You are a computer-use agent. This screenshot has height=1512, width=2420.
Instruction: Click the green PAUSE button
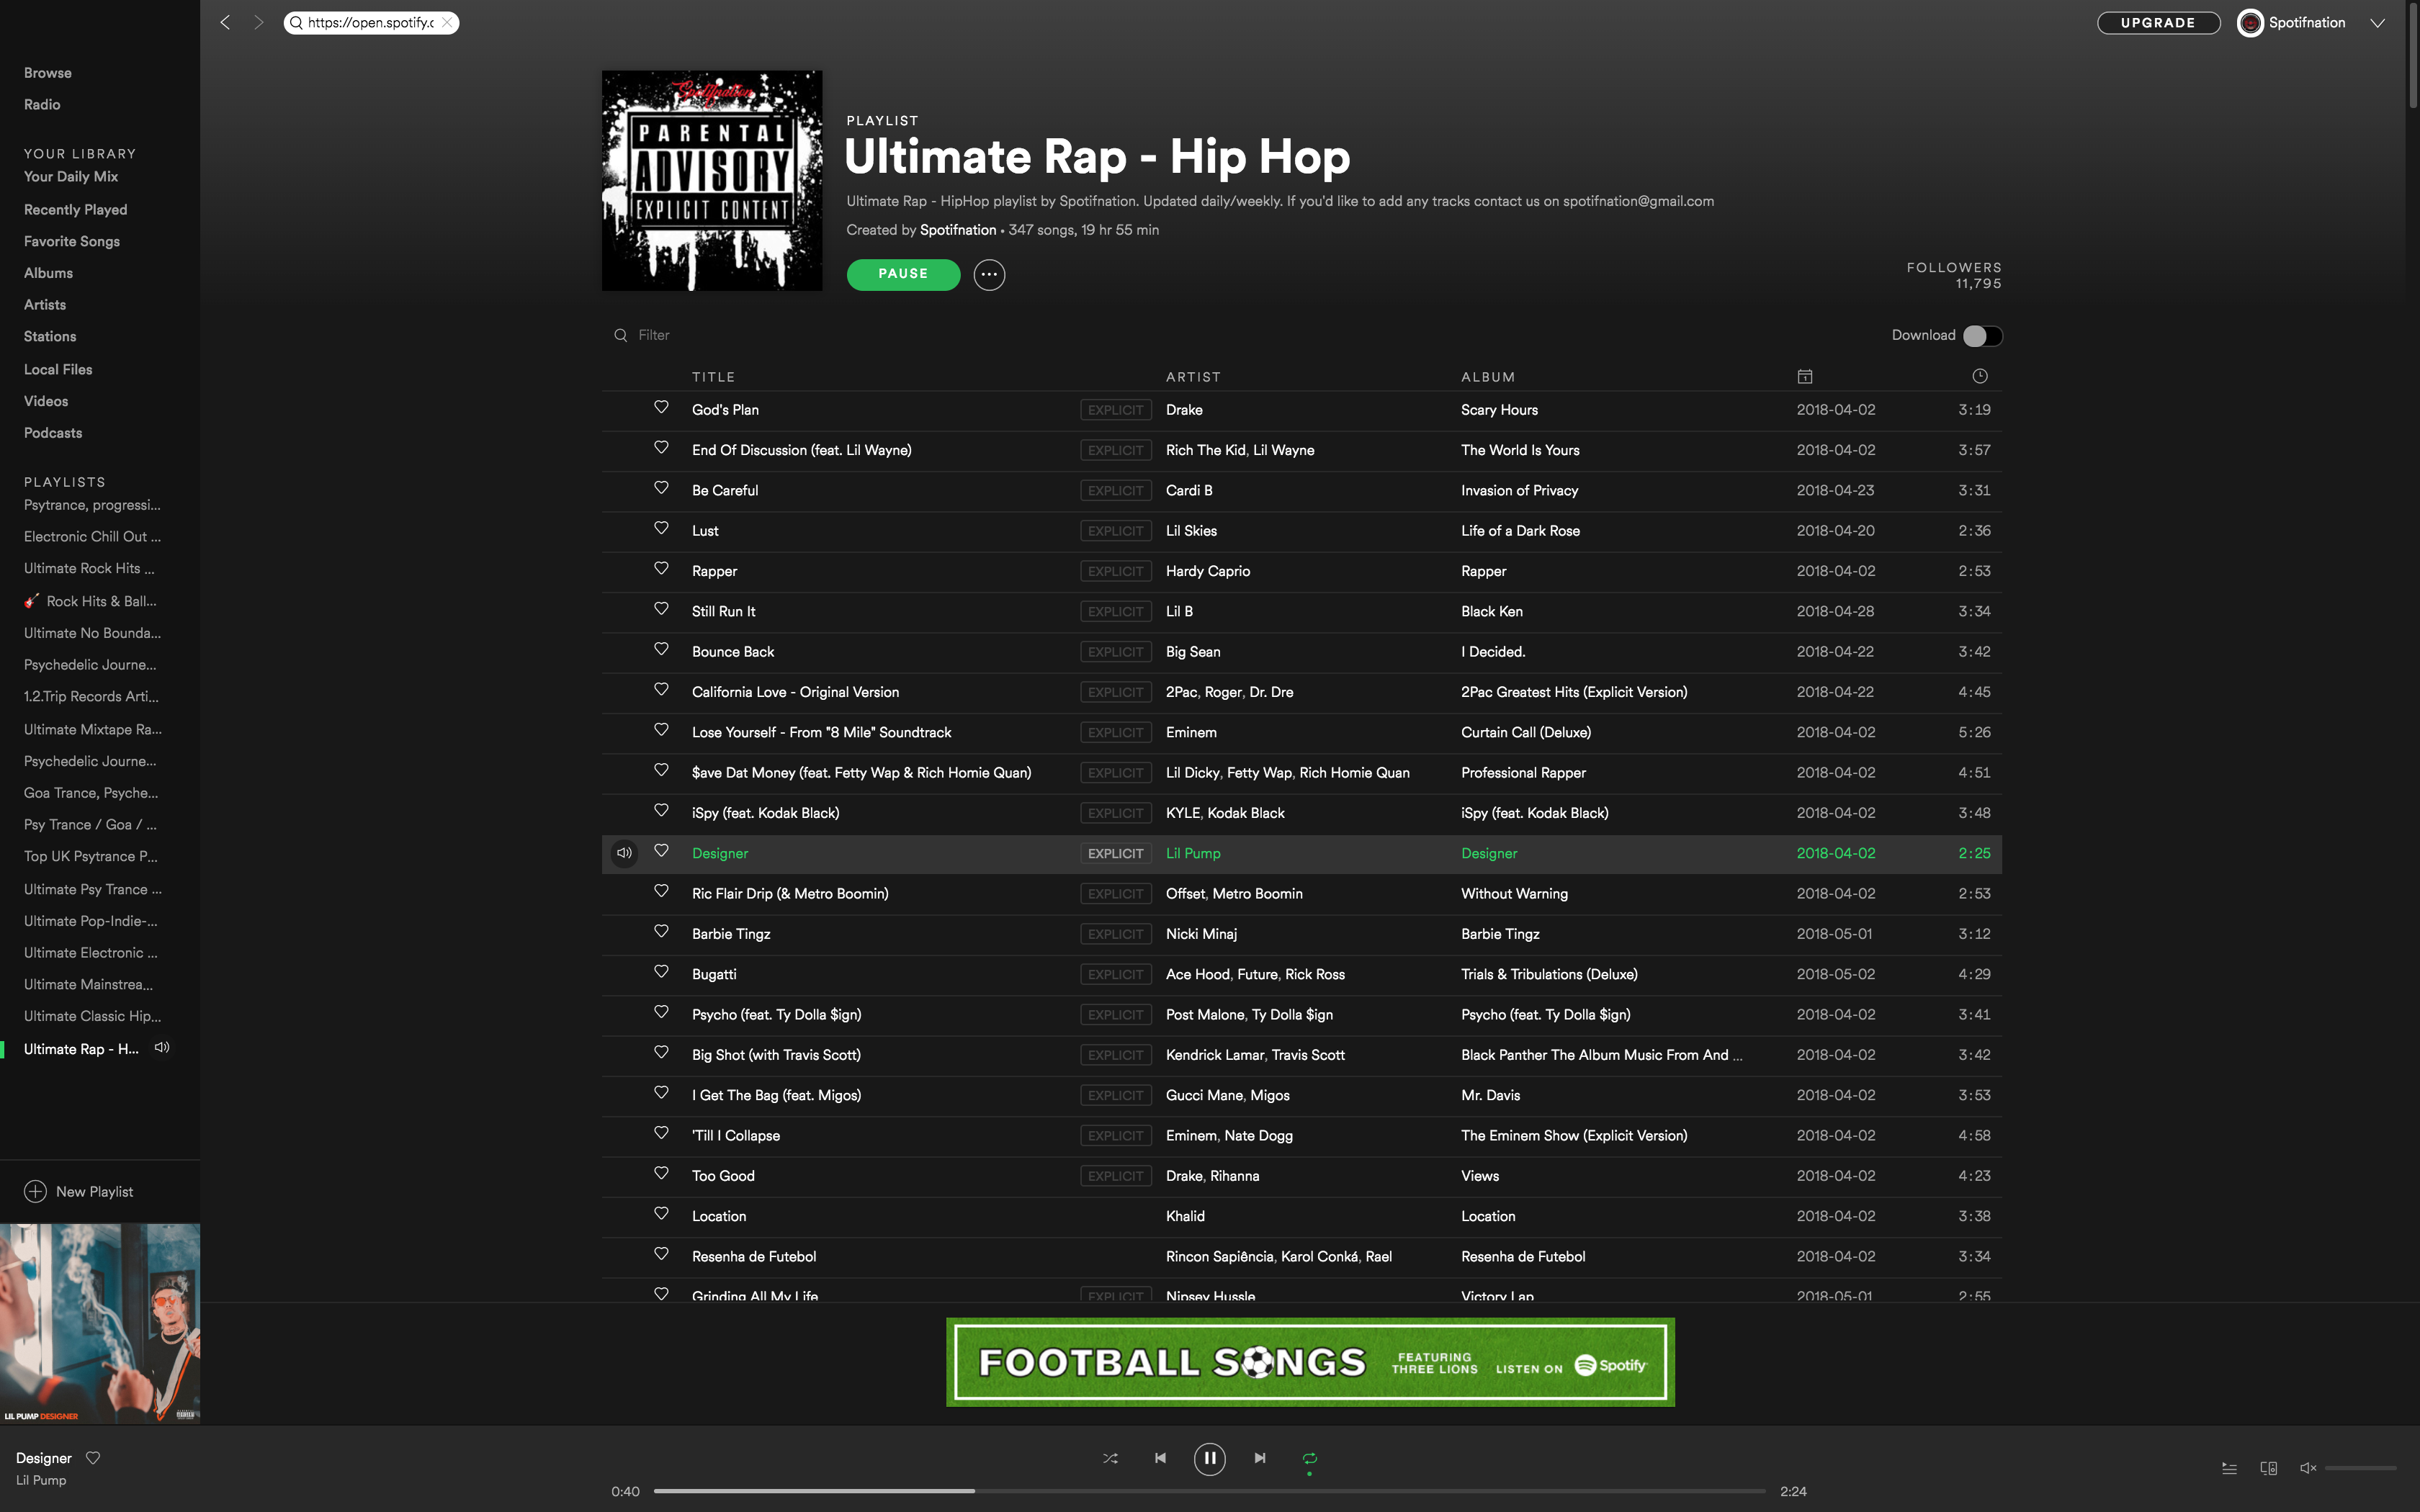(x=903, y=274)
